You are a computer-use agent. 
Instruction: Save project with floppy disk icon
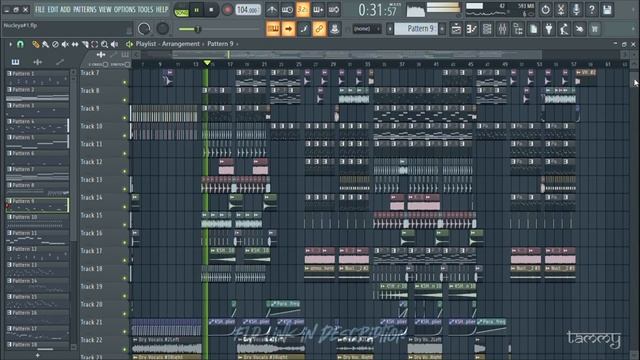[x=607, y=9]
